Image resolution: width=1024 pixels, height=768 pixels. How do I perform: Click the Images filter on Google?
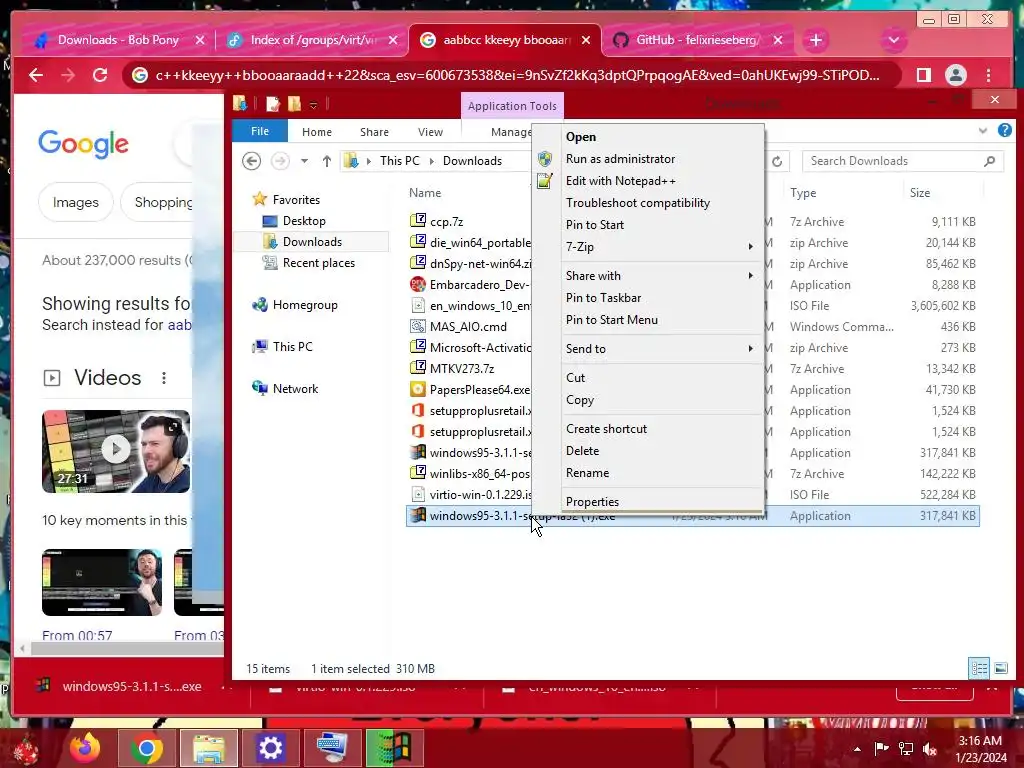point(76,202)
